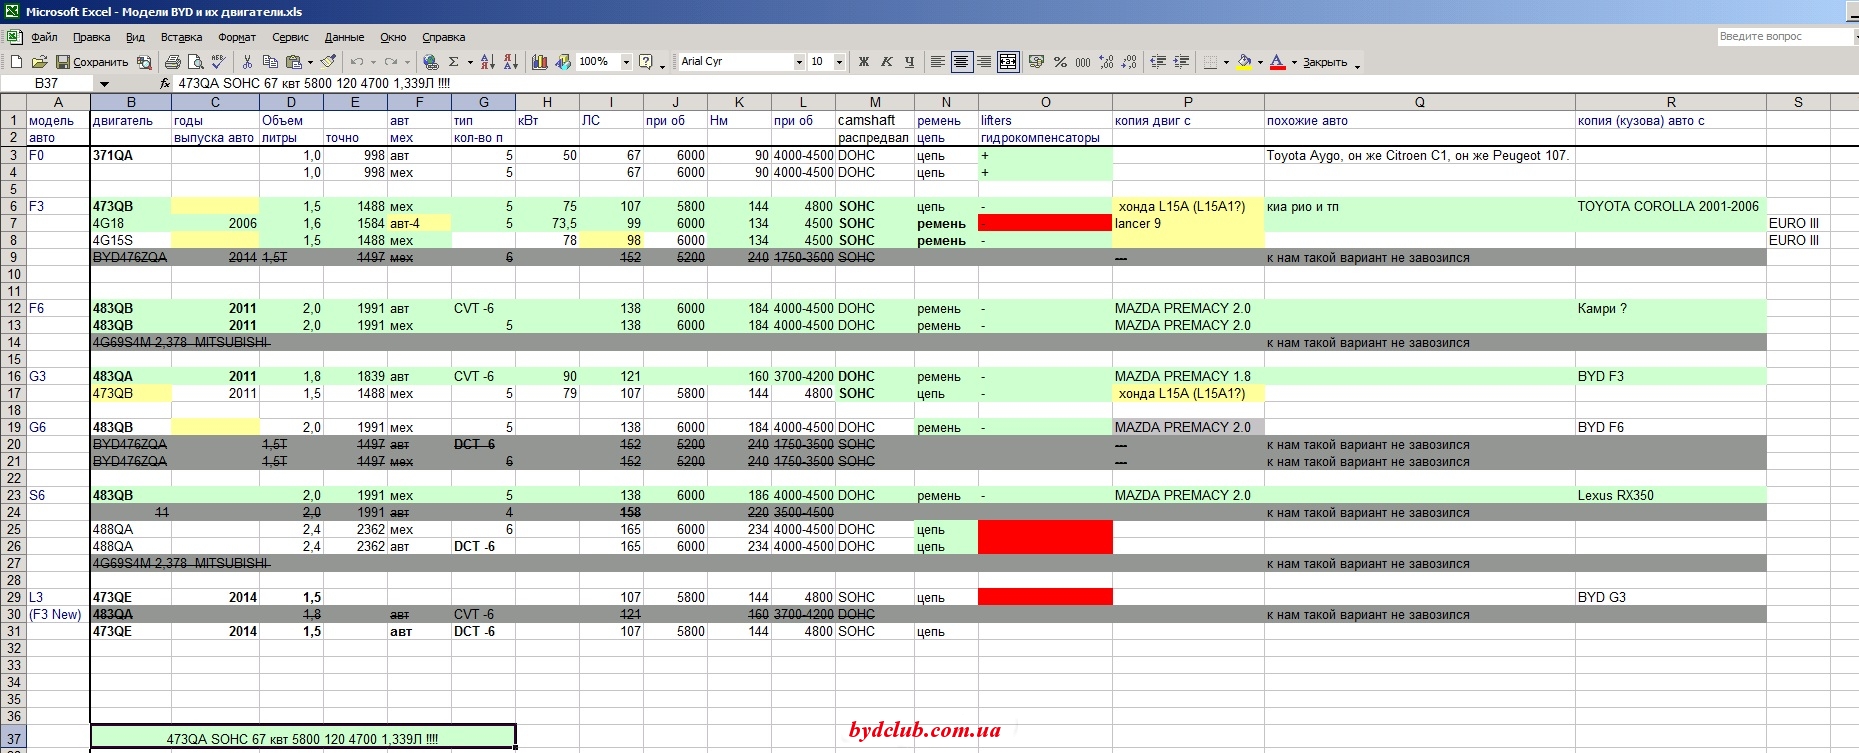
Task: Apply percent style format
Action: [1060, 62]
